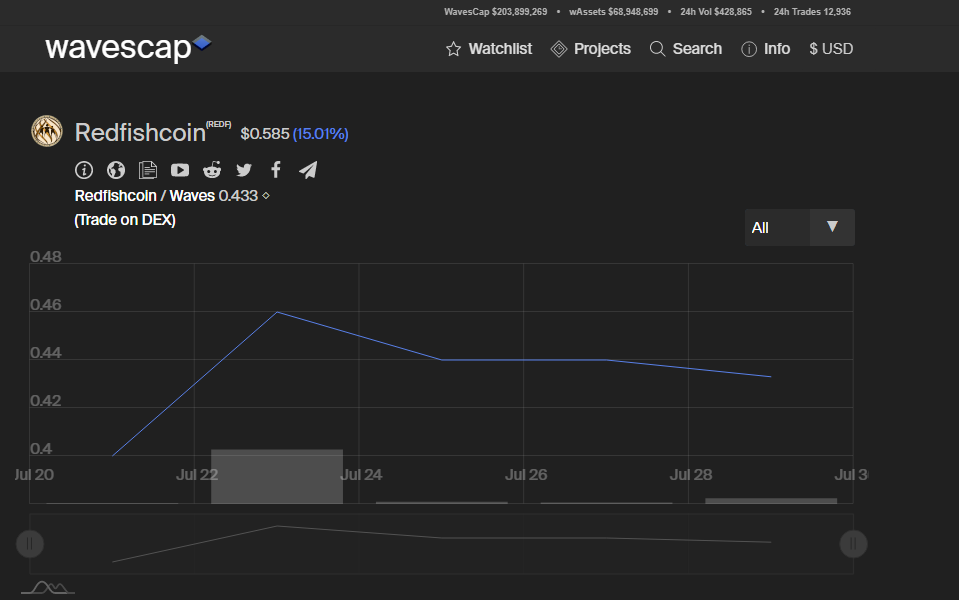Viewport: 959px width, 600px height.
Task: Click the 24h Trades 12,936 stat
Action: click(812, 12)
